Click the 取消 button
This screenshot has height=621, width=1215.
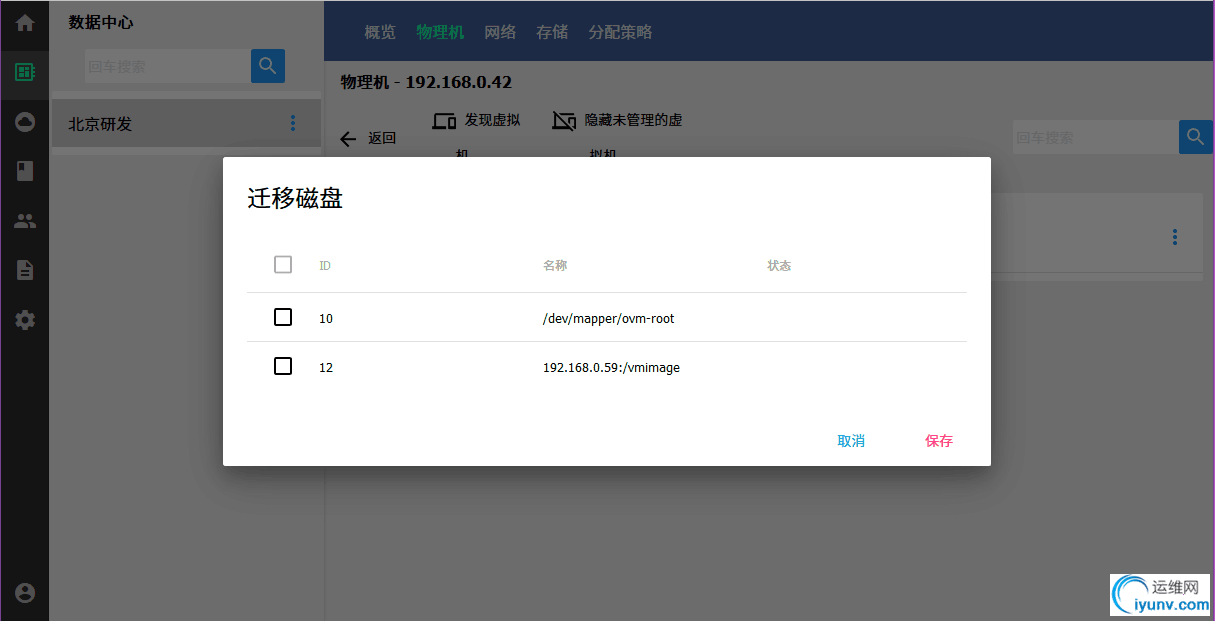pyautogui.click(x=851, y=441)
